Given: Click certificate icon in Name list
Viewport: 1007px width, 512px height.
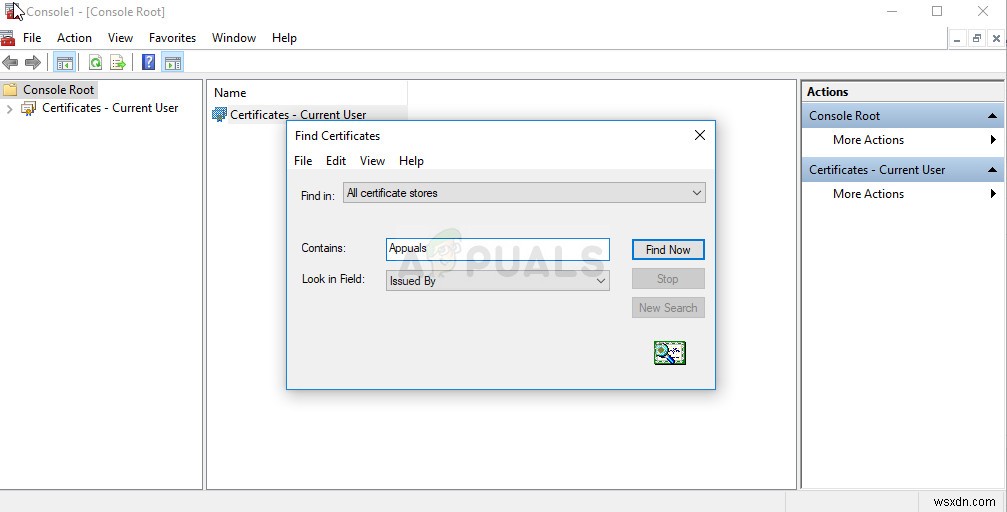Looking at the screenshot, I should [x=219, y=114].
